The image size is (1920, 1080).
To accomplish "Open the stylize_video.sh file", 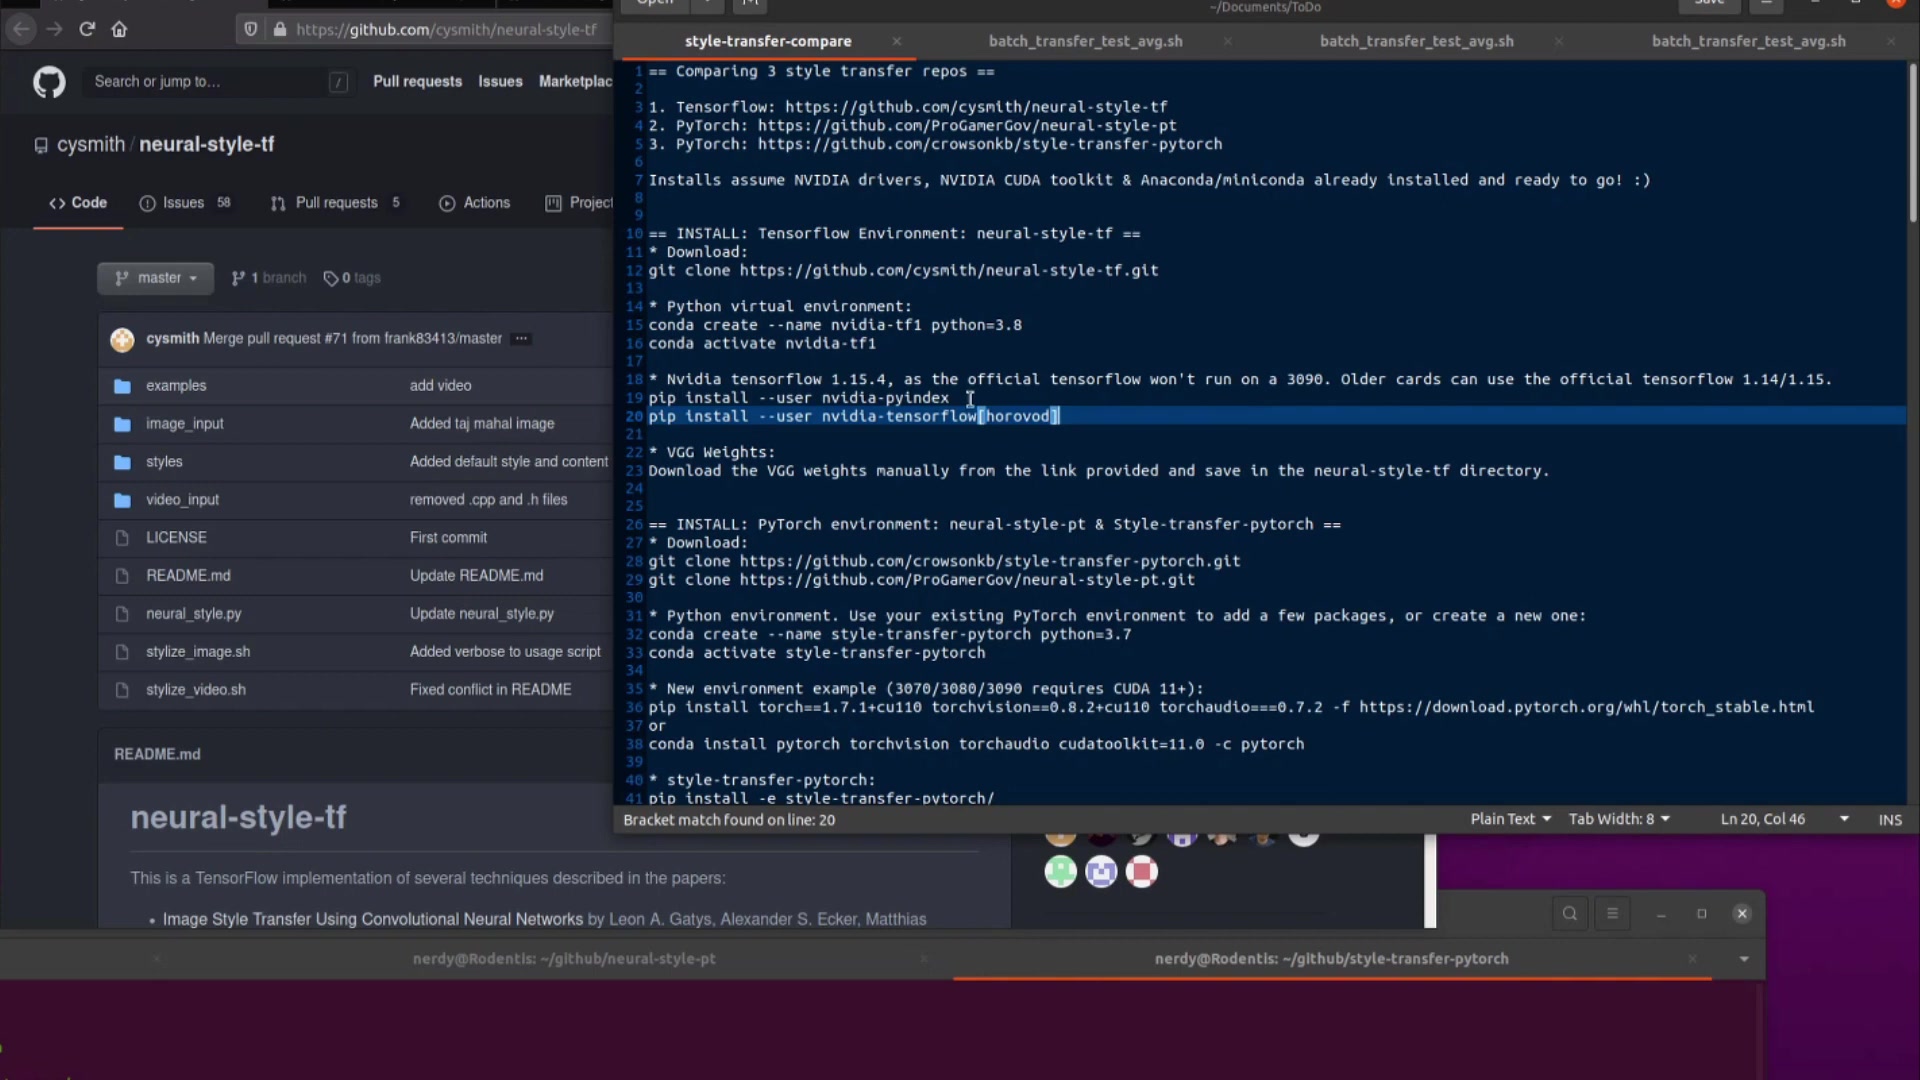I will coord(196,690).
